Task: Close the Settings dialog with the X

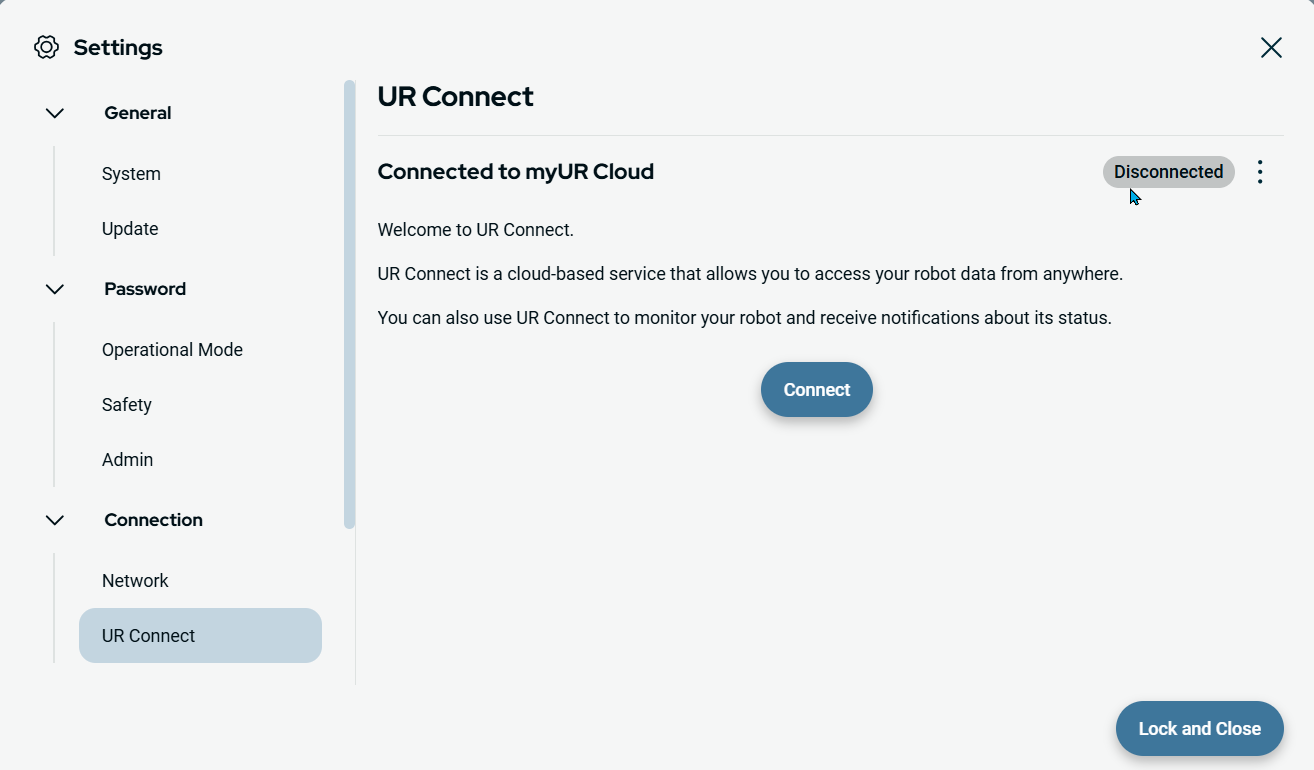Action: (1270, 47)
